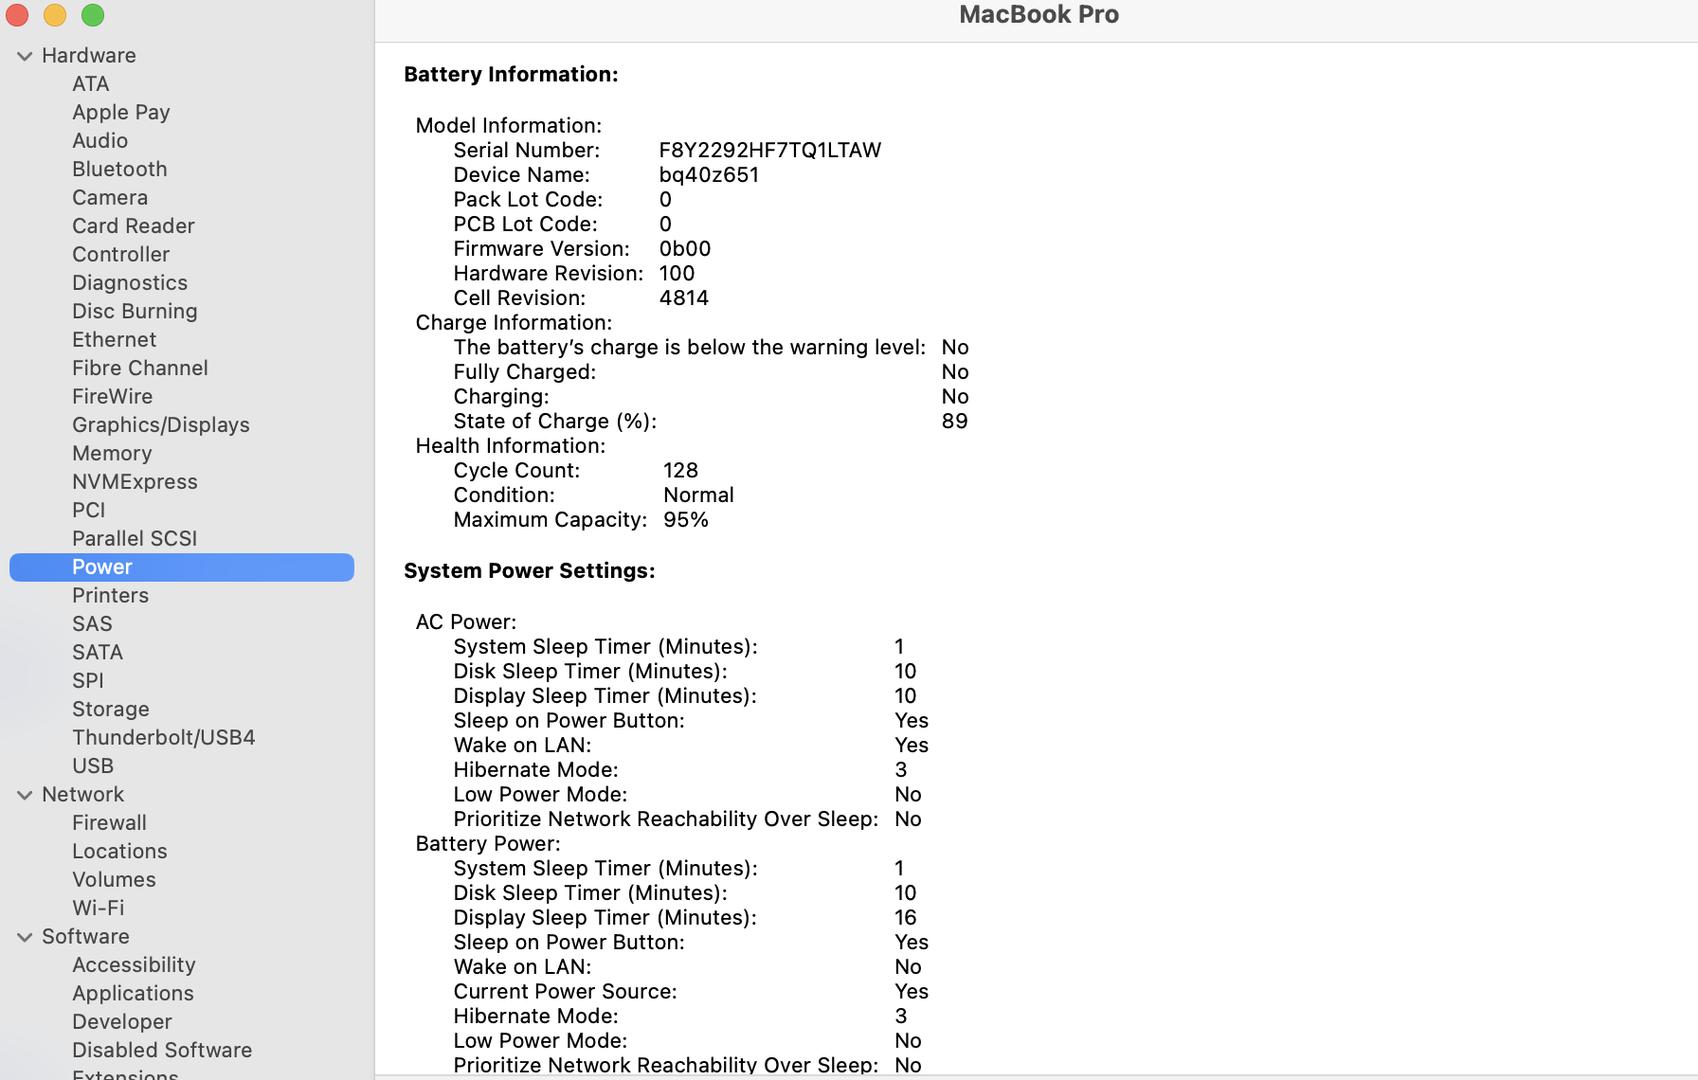Click the highlighted Power sidebar item
Screen dimensions: 1698x1080
(x=182, y=567)
